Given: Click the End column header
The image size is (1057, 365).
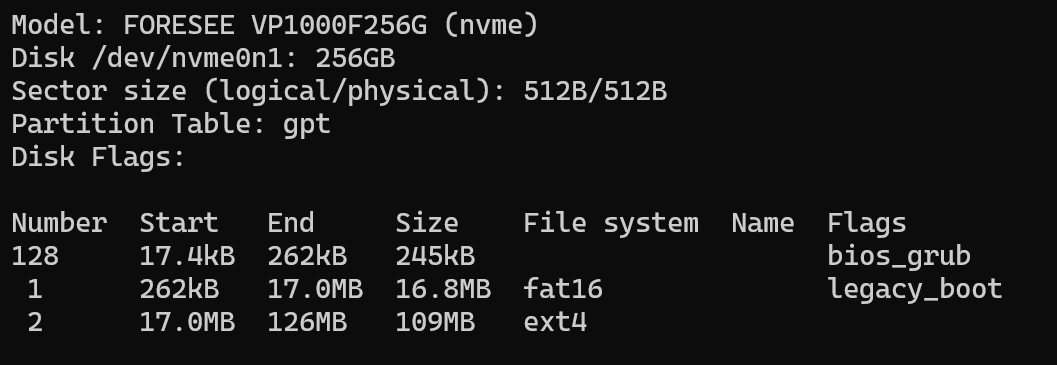Looking at the screenshot, I should [x=291, y=223].
